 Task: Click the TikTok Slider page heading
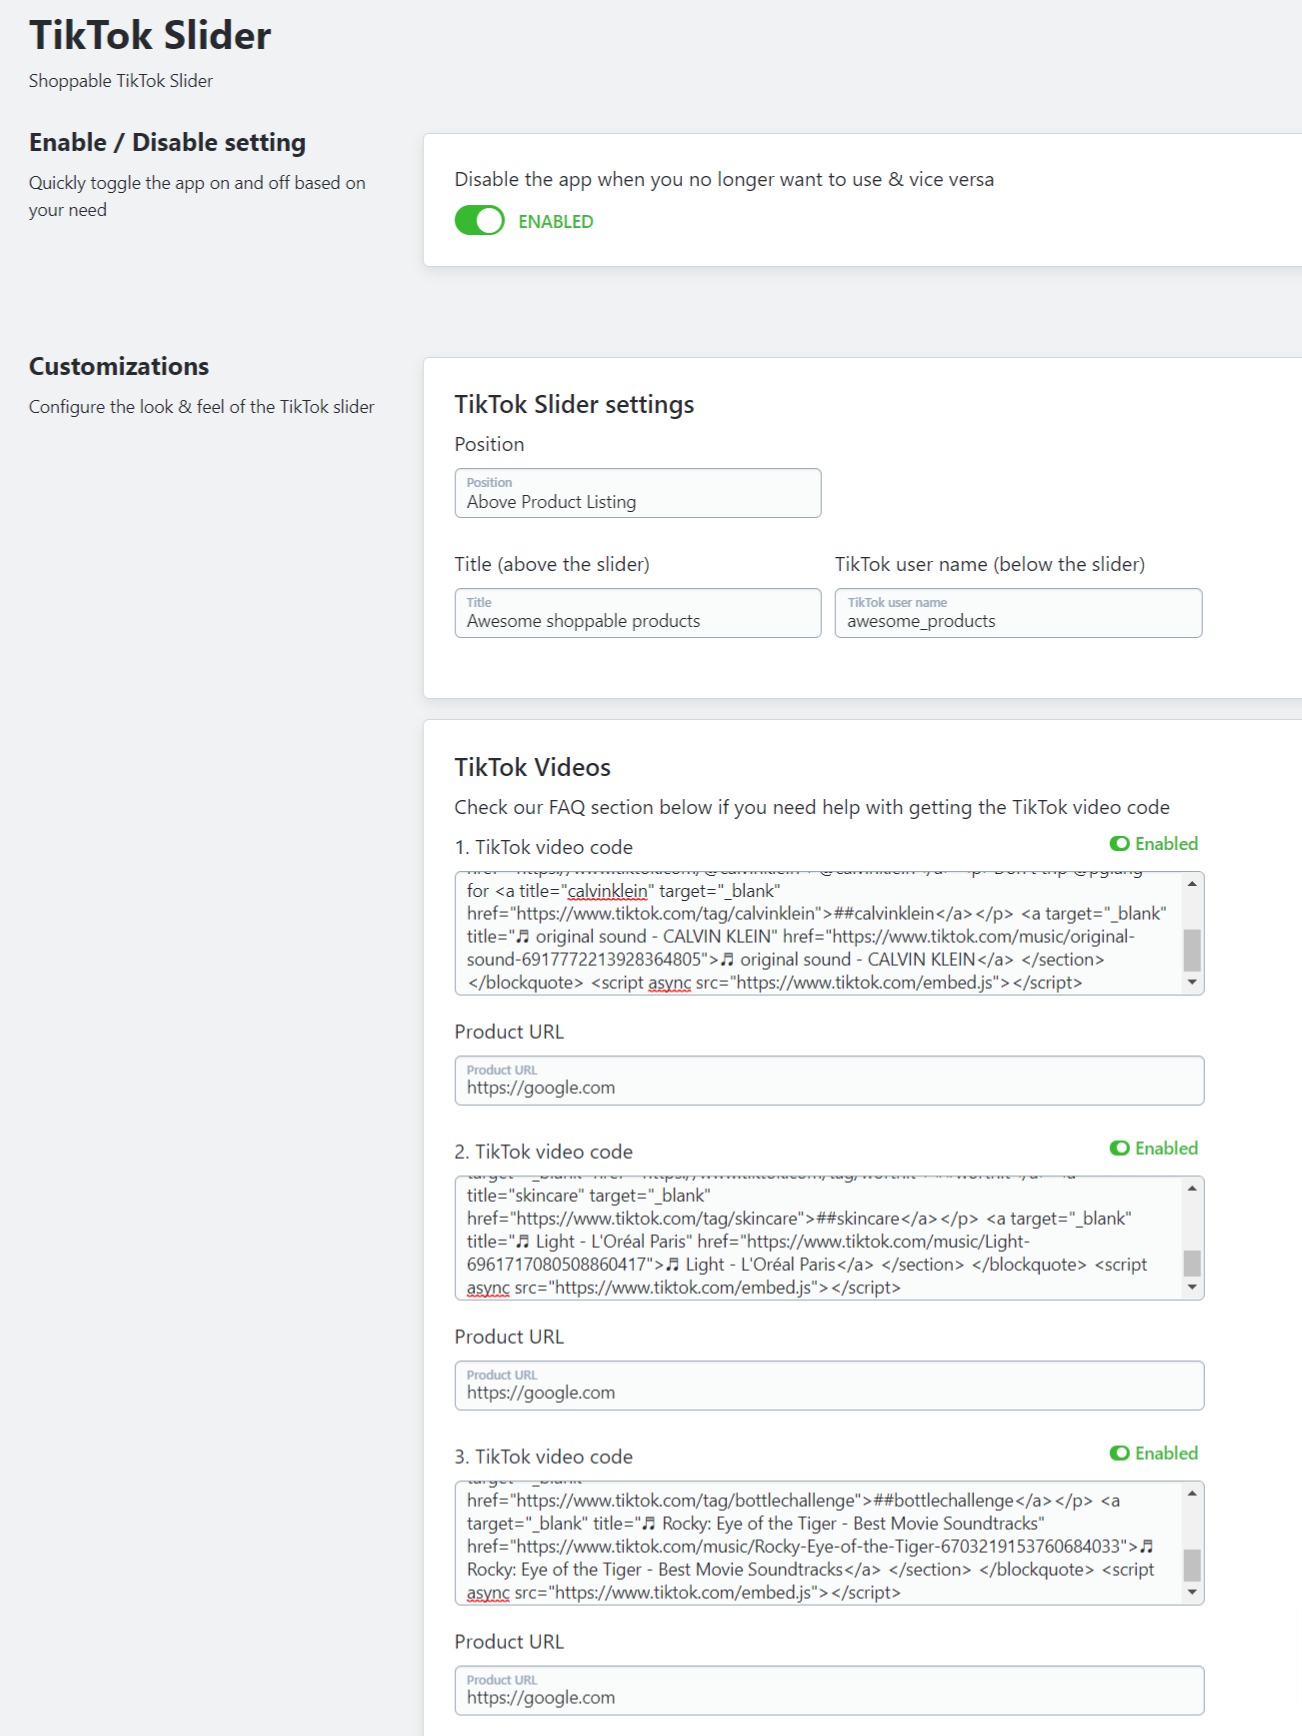pos(150,35)
